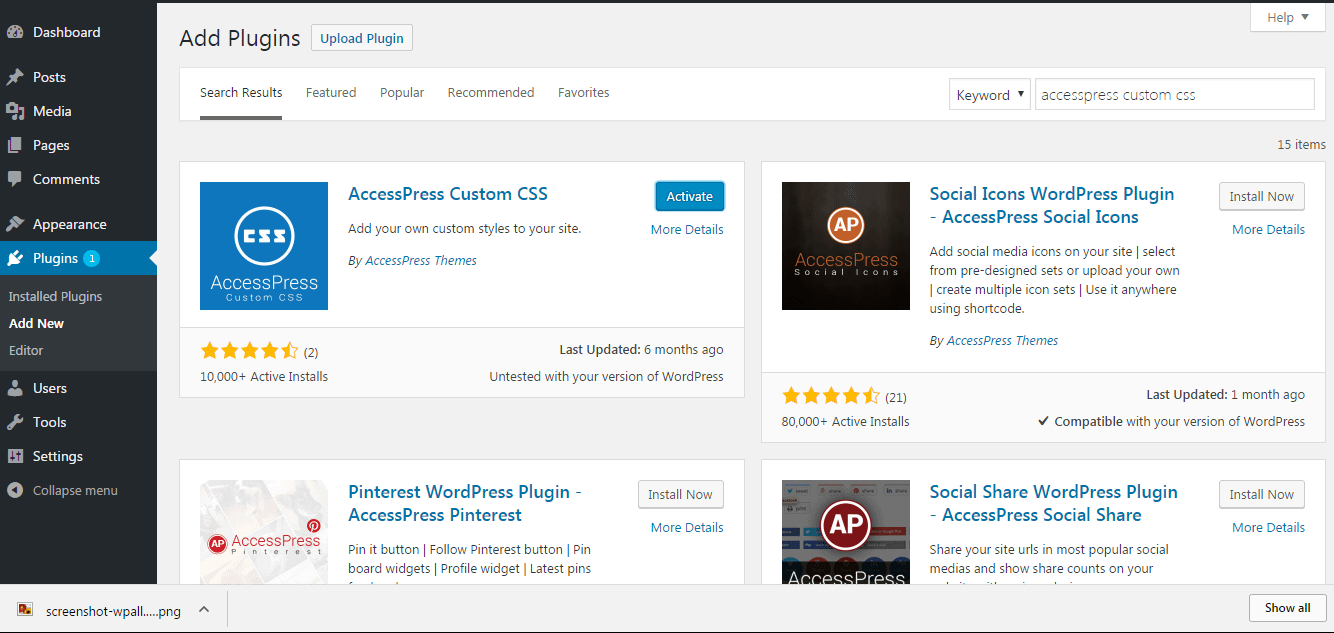
Task: Open the AccessPress Pinterest plugin thumbnail
Action: [x=264, y=532]
